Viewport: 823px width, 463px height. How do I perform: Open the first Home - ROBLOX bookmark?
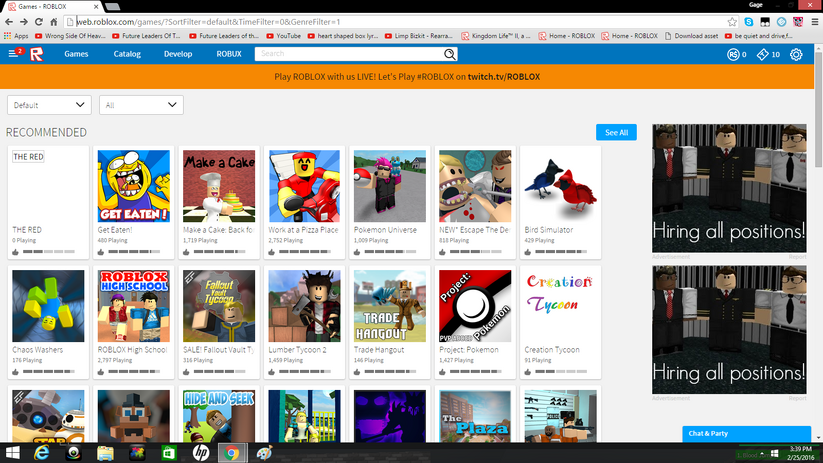point(567,36)
